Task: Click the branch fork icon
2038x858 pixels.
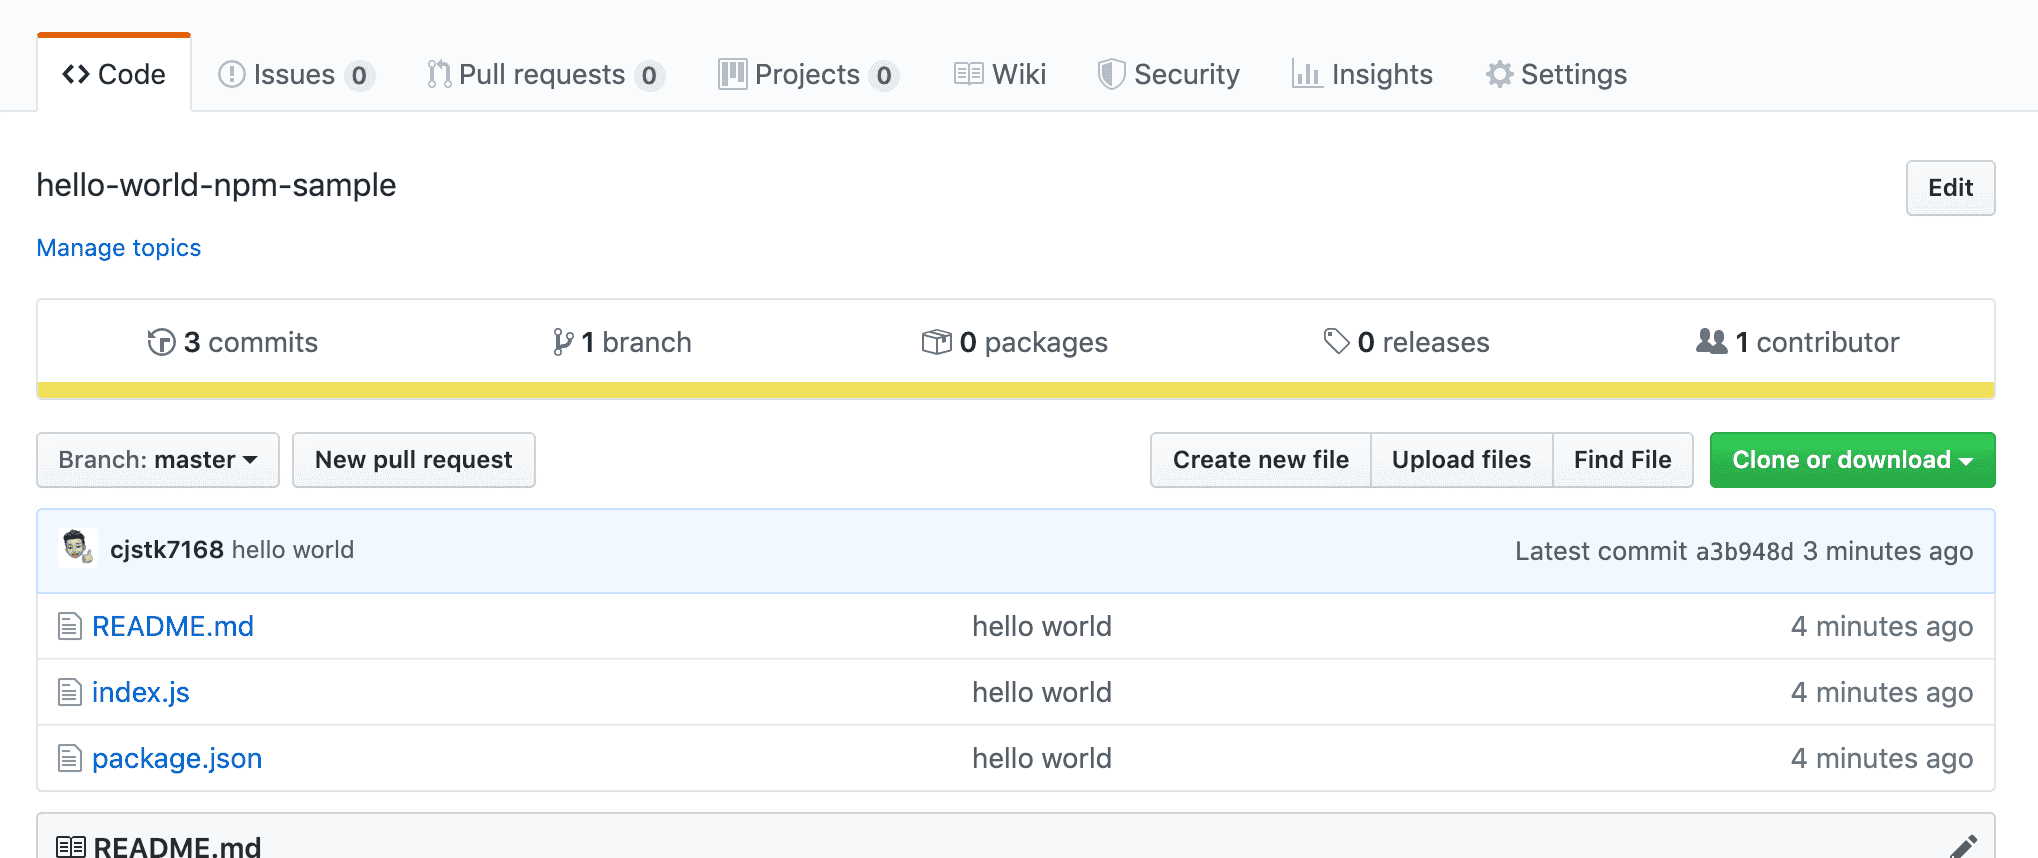Action: click(563, 342)
